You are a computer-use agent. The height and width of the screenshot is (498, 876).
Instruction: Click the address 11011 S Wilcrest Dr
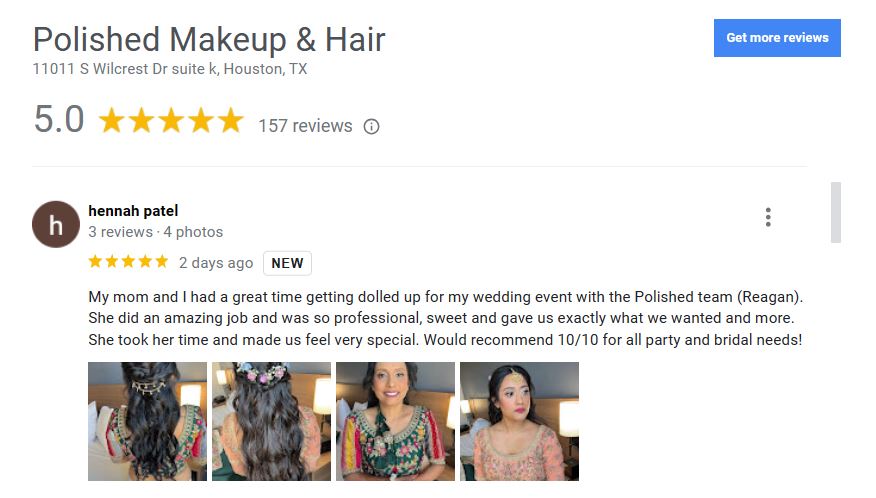coord(170,69)
